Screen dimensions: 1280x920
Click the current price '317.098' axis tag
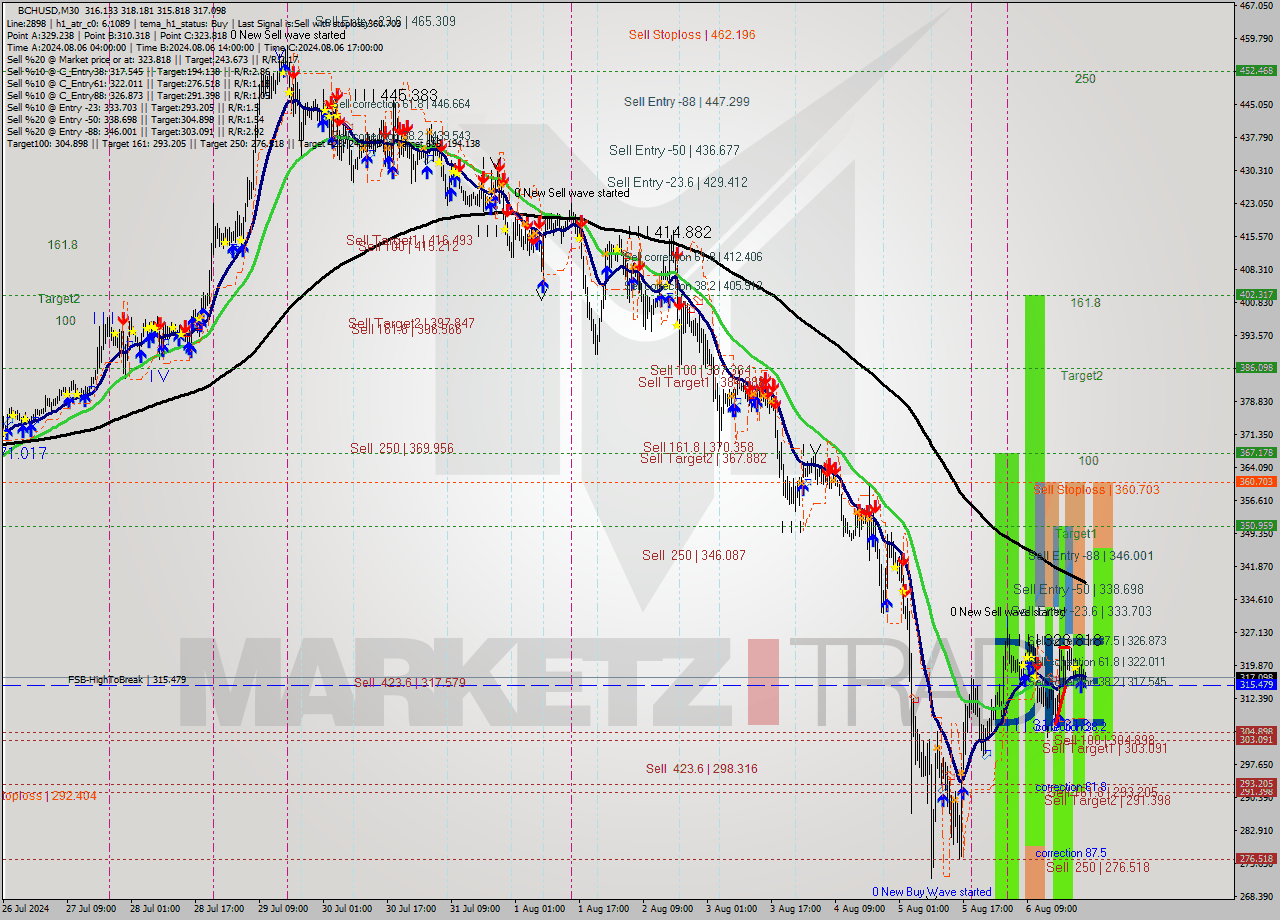click(x=1256, y=677)
